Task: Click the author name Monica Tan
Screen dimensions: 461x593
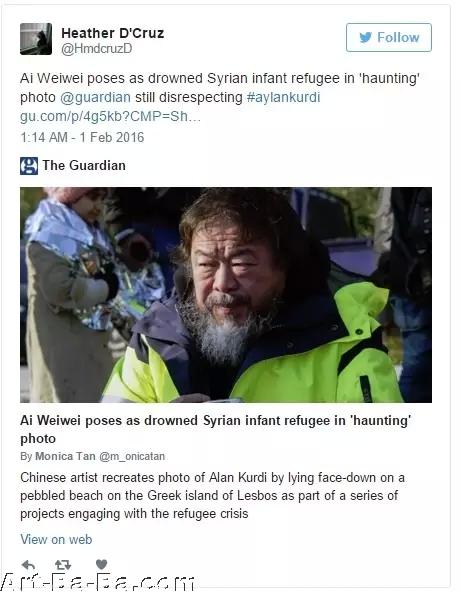Action: click(65, 456)
